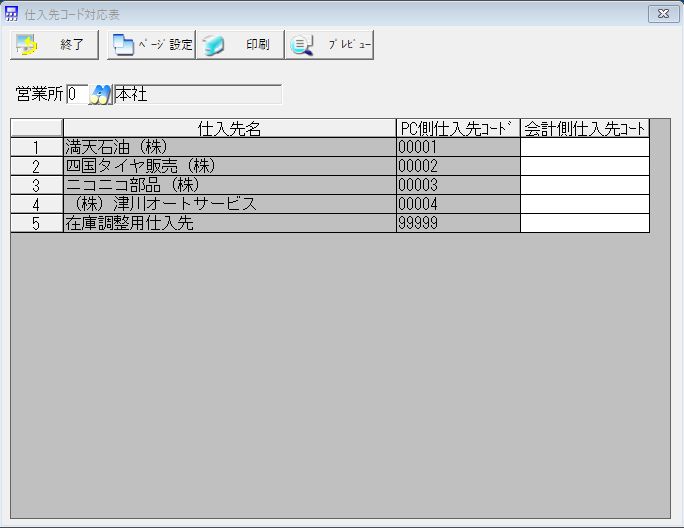Open the プレビュー print preview
Image resolution: width=684 pixels, height=528 pixels.
coord(330,45)
